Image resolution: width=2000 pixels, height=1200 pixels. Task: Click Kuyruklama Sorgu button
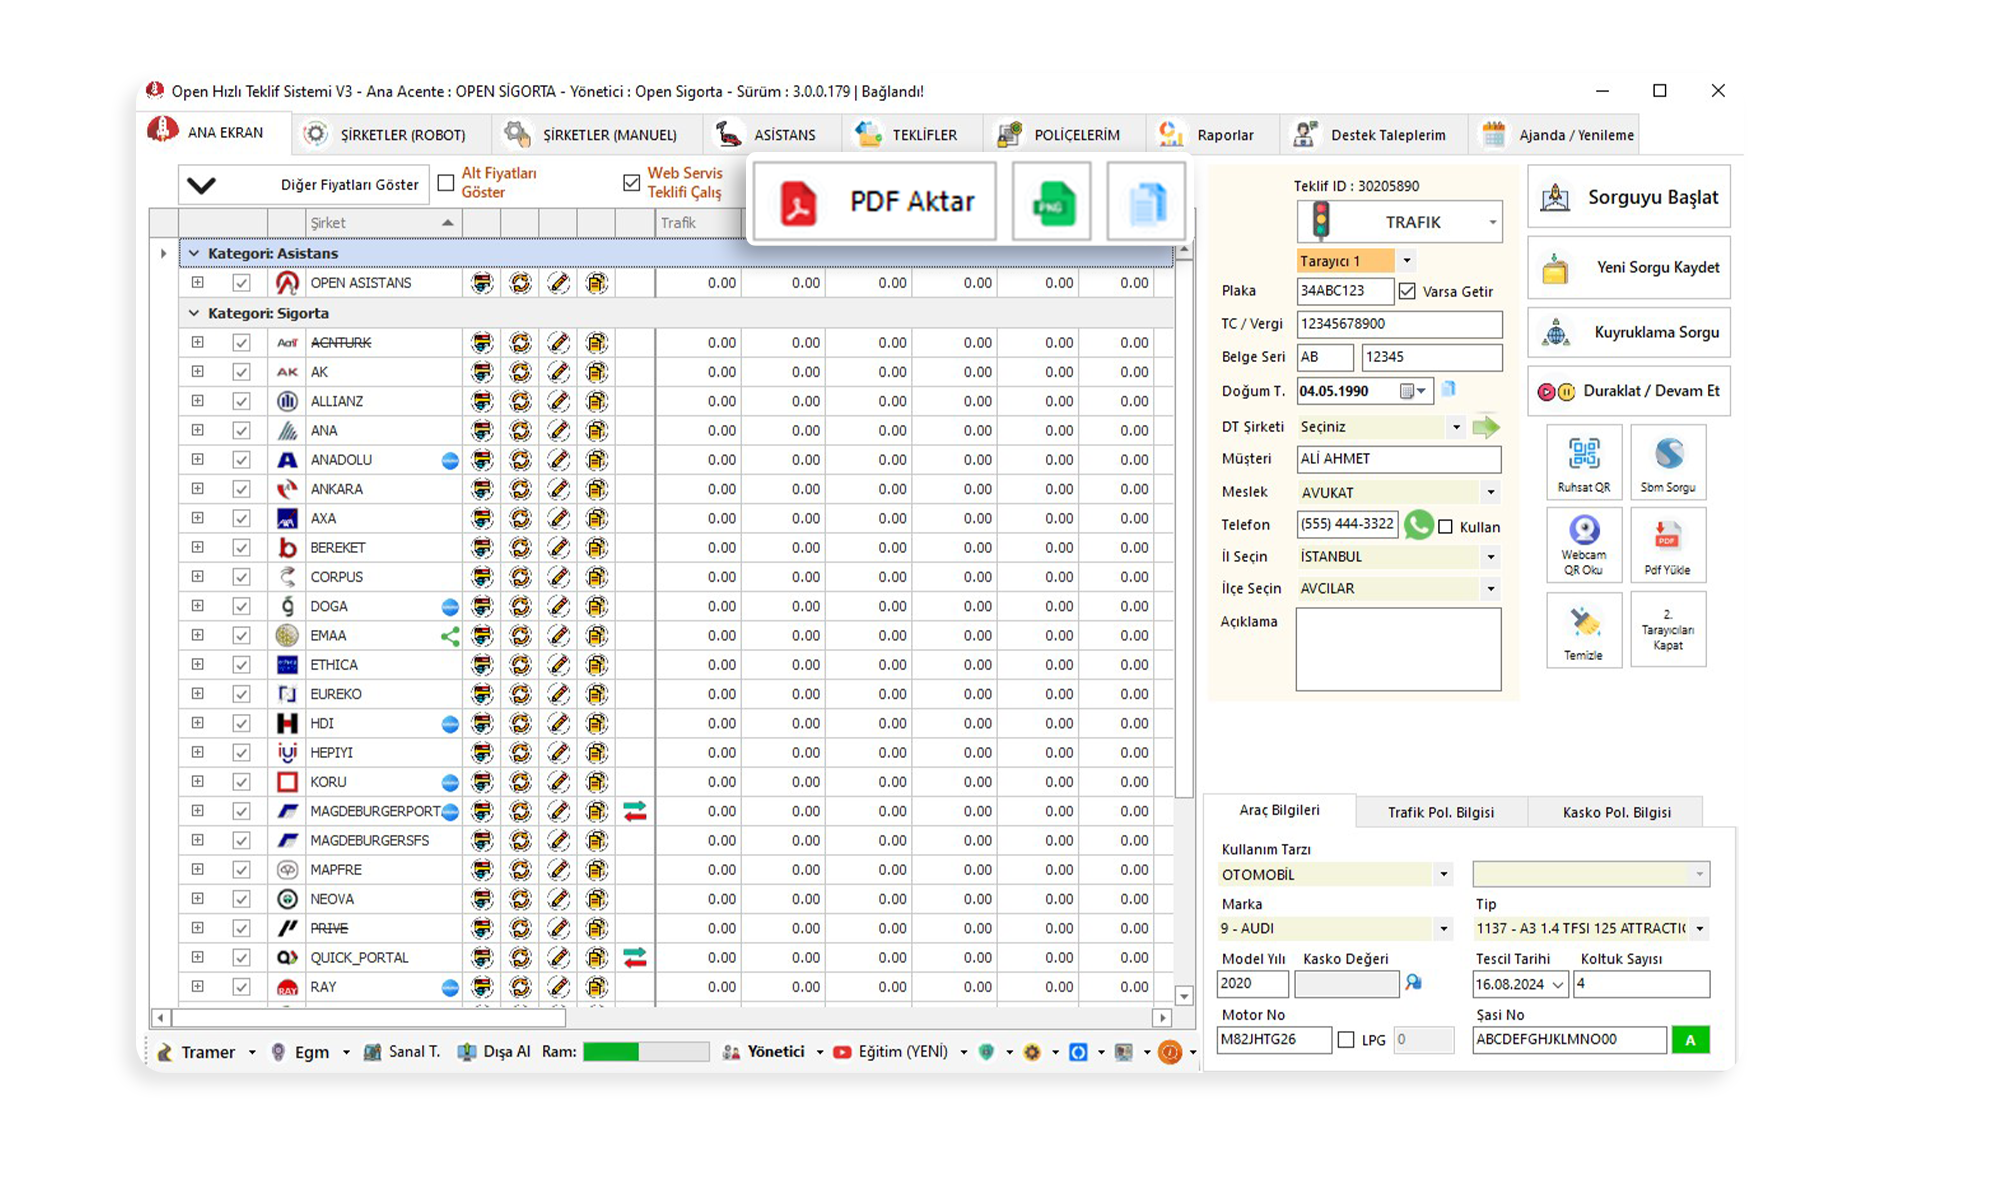click(x=1629, y=332)
